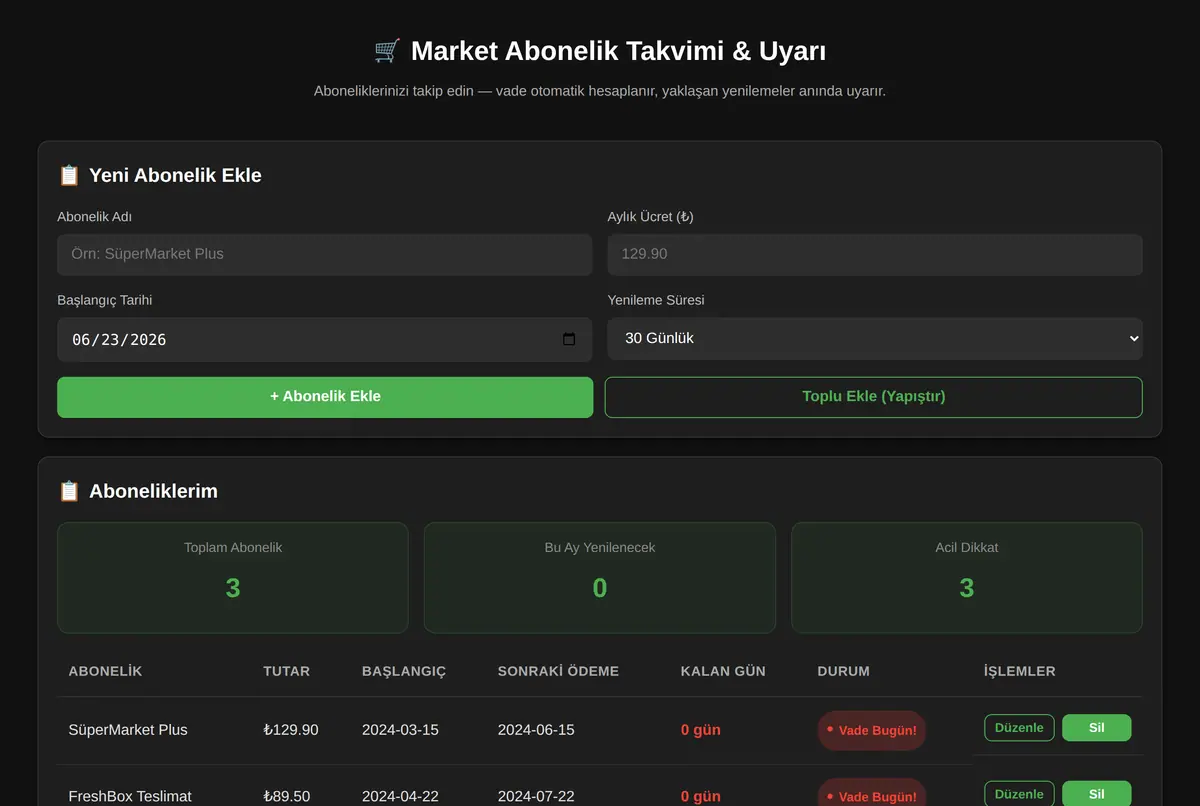Open the Yenileme Süresi dropdown
The image size is (1200, 806).
pyautogui.click(x=874, y=339)
